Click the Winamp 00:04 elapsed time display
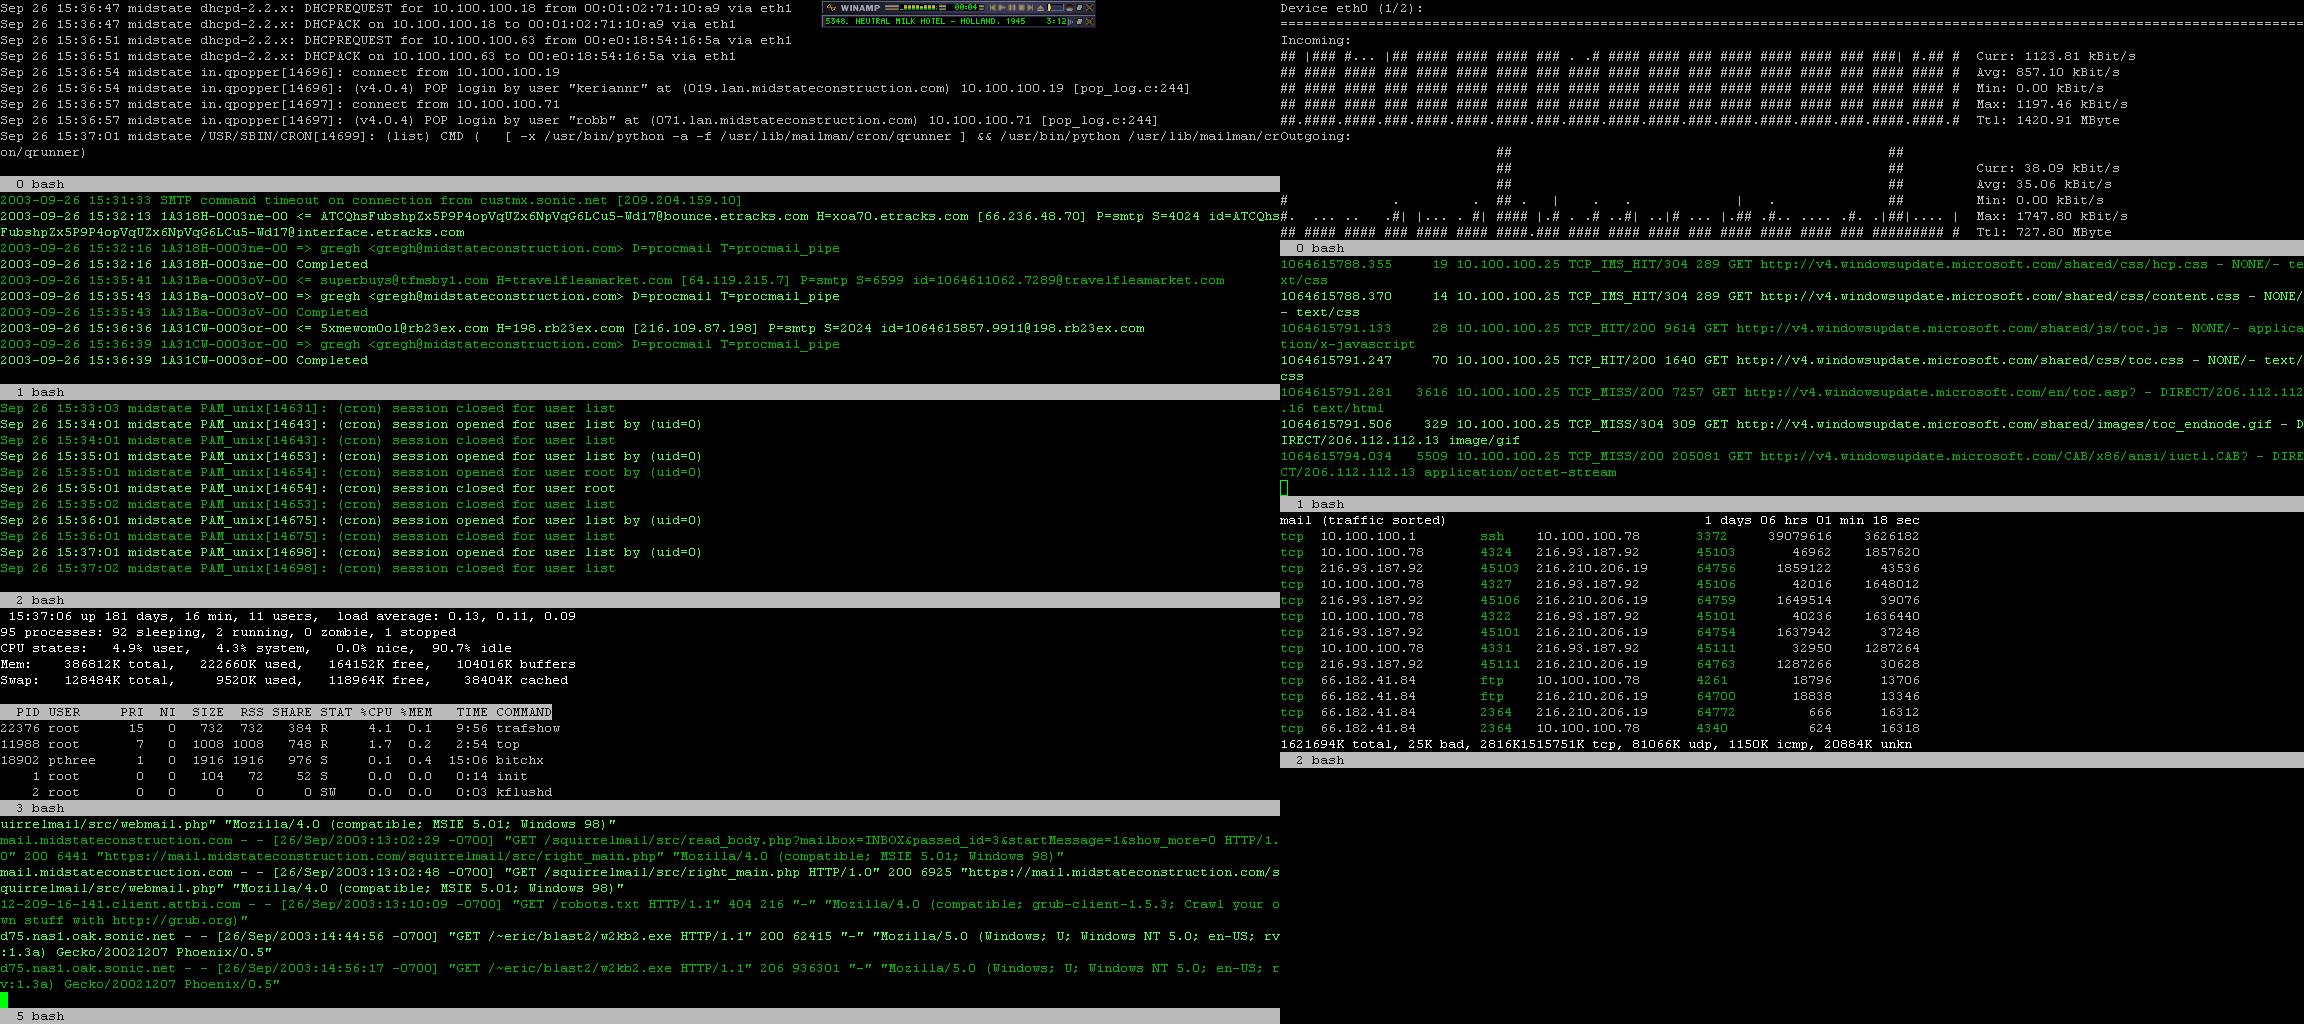2304x1024 pixels. pos(966,7)
